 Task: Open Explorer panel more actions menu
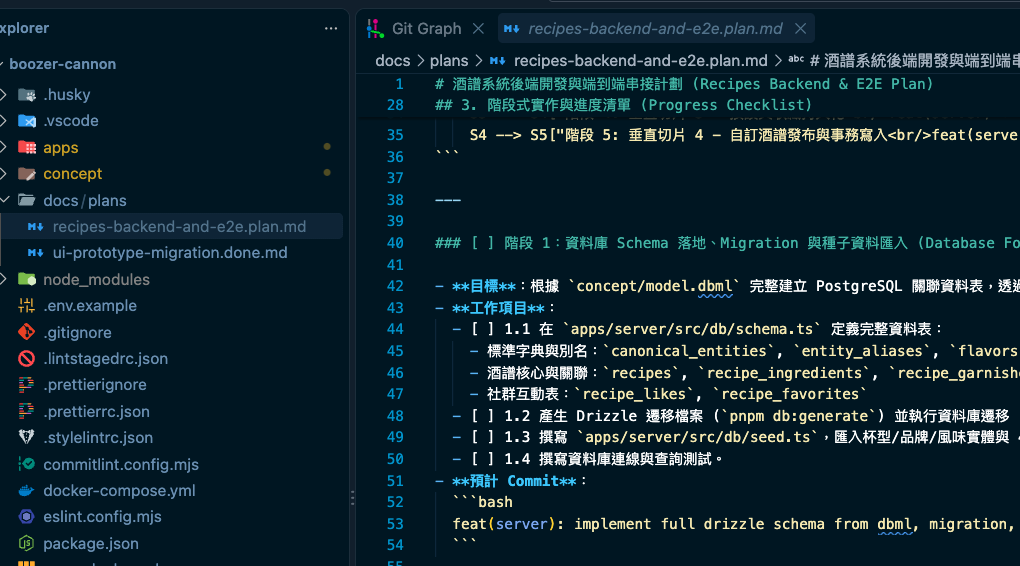coord(330,29)
